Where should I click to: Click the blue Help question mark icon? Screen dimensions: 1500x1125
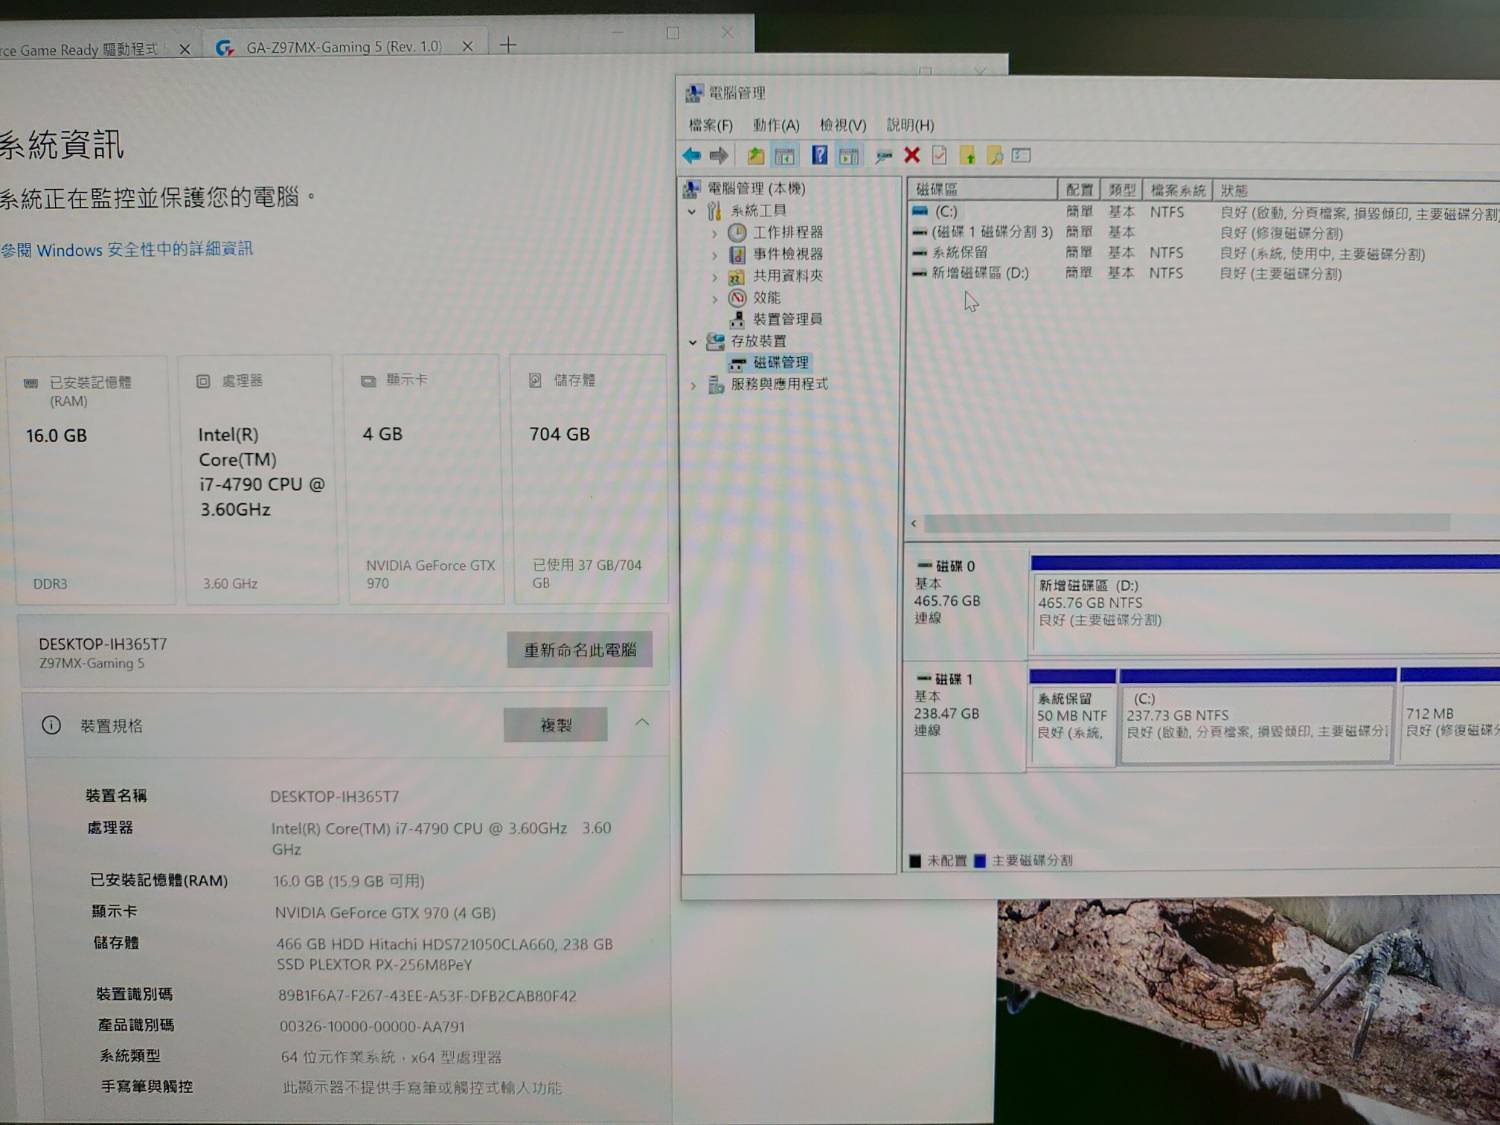[x=819, y=155]
